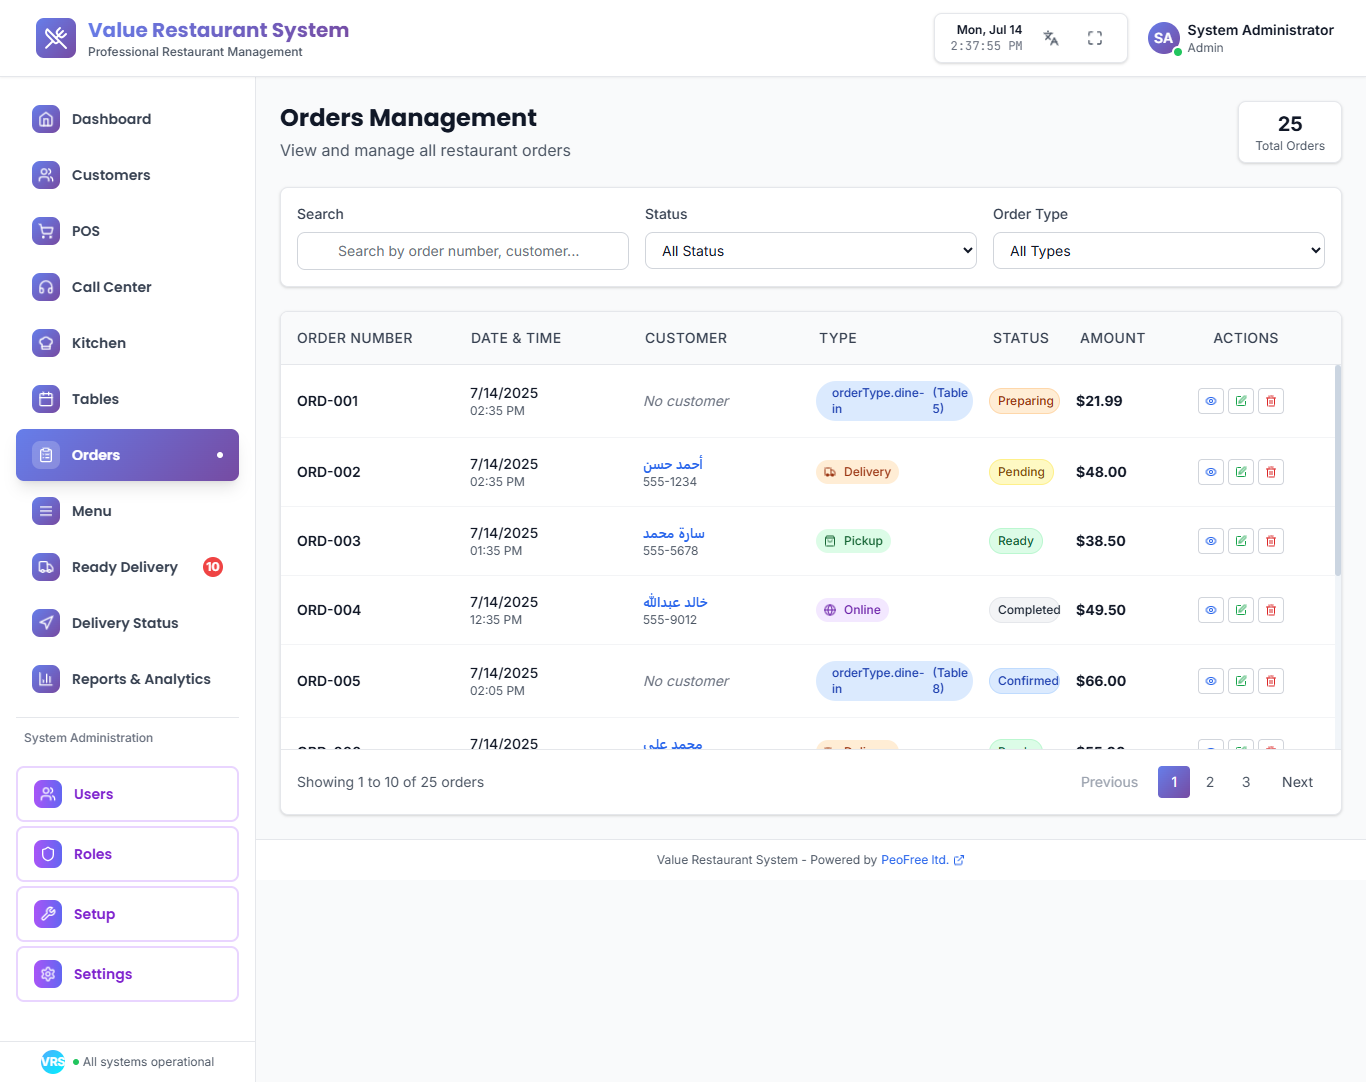Click the trash icon for ORD-005
The height and width of the screenshot is (1082, 1366).
(1271, 681)
